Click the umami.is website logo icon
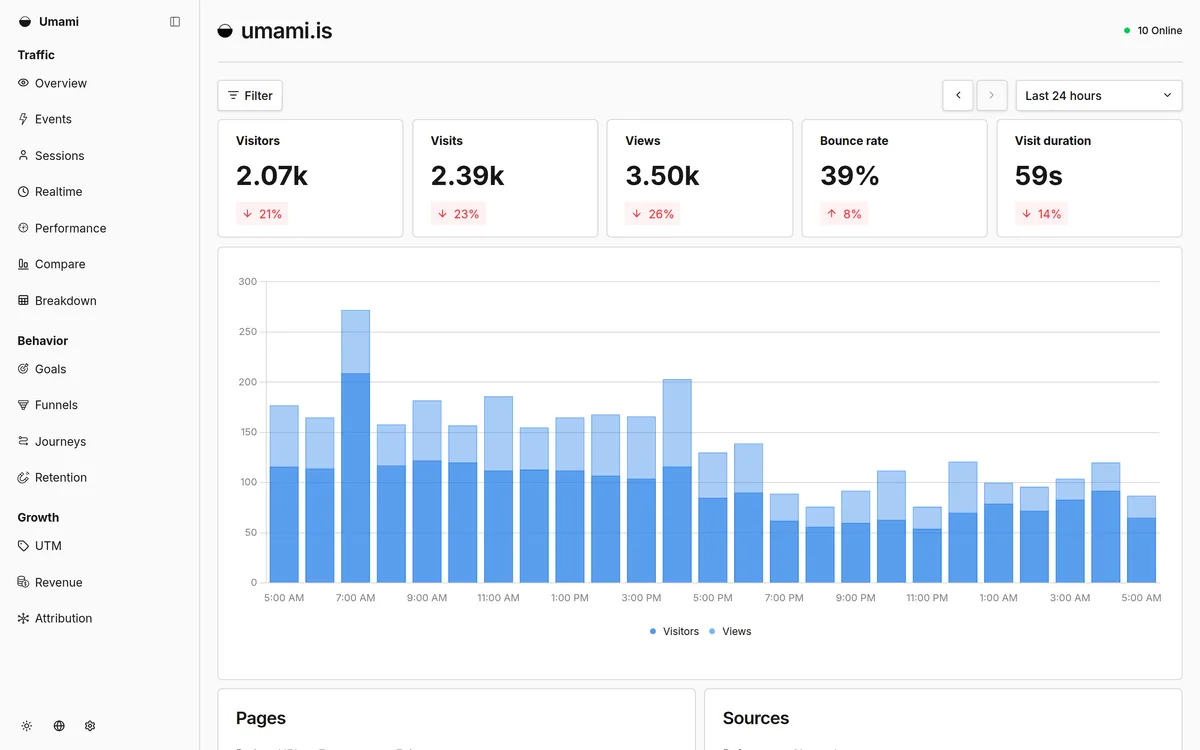The width and height of the screenshot is (1200, 750). [225, 31]
